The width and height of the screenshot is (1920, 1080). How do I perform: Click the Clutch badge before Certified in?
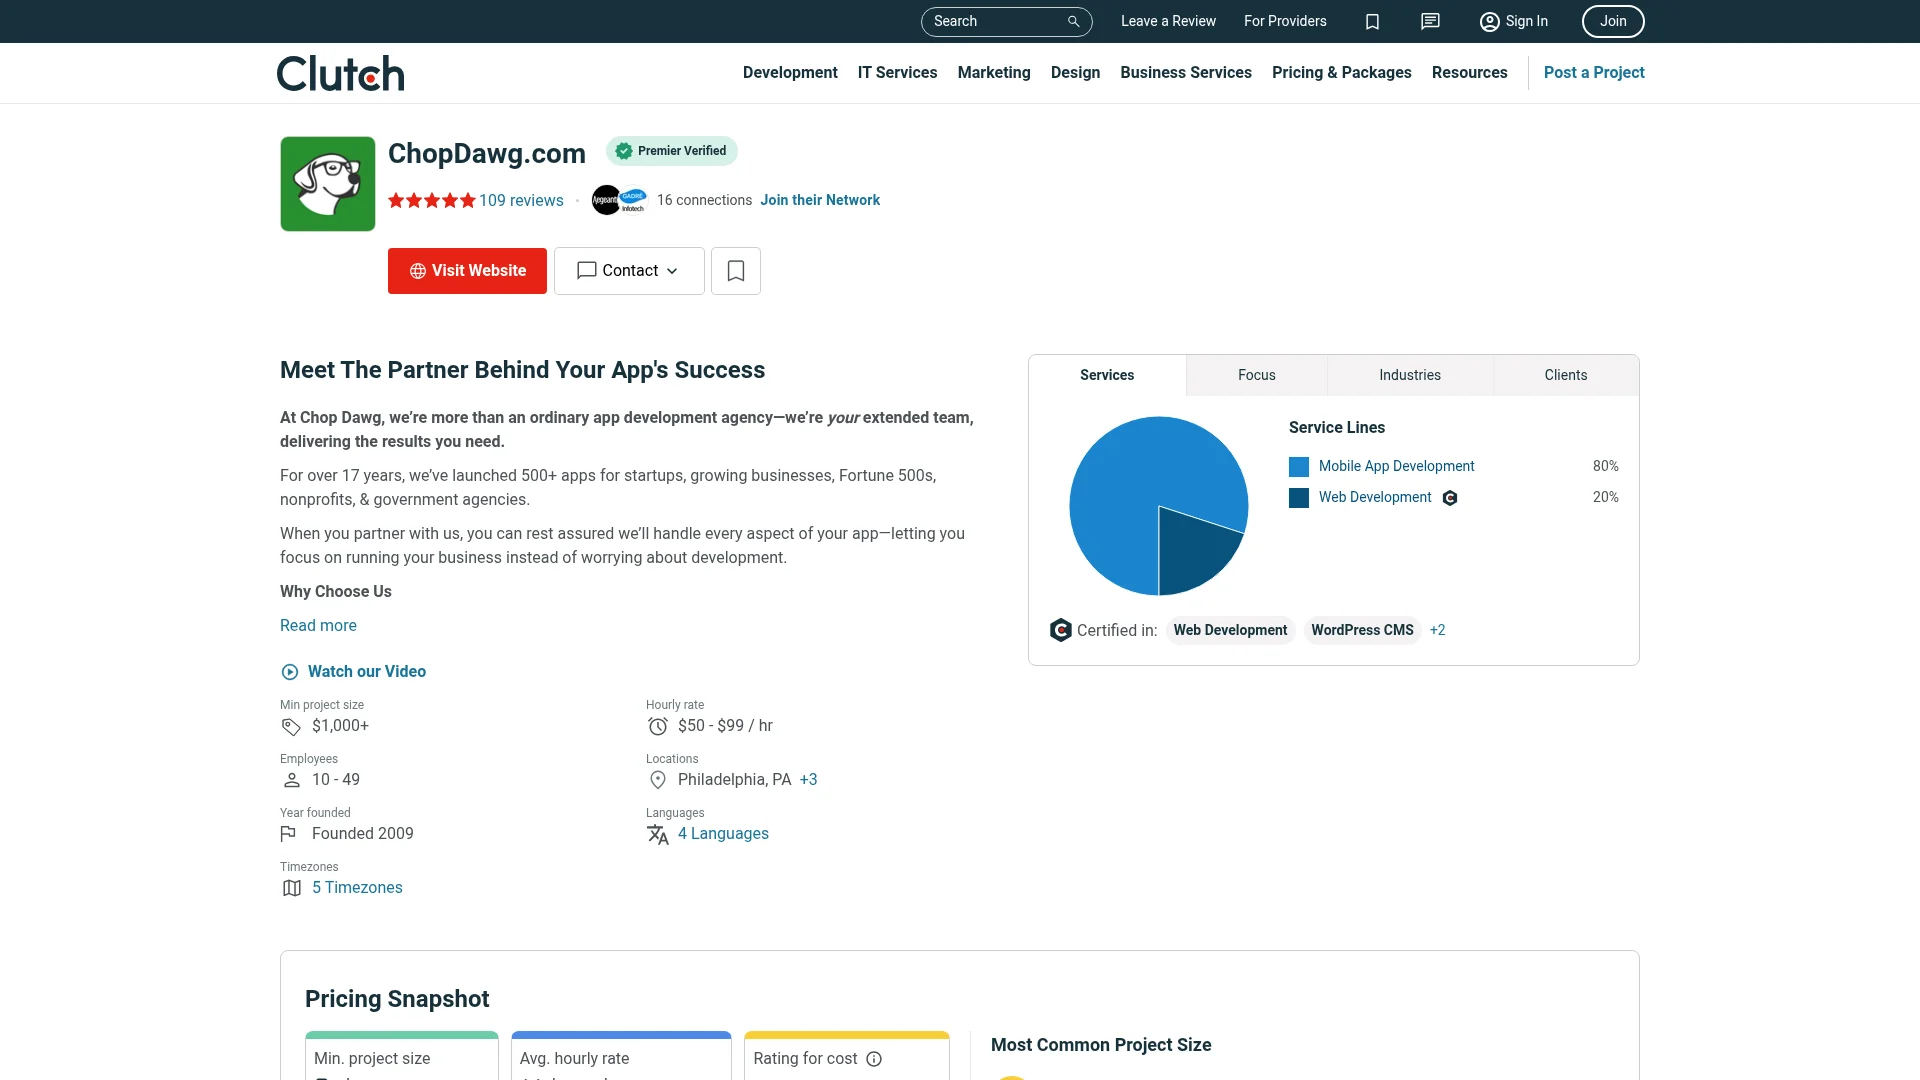(1060, 630)
